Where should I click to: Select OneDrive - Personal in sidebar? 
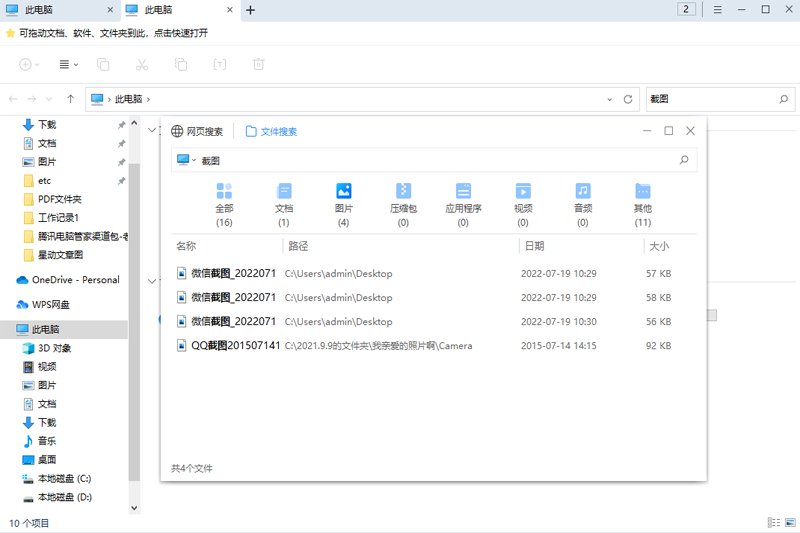(x=75, y=280)
